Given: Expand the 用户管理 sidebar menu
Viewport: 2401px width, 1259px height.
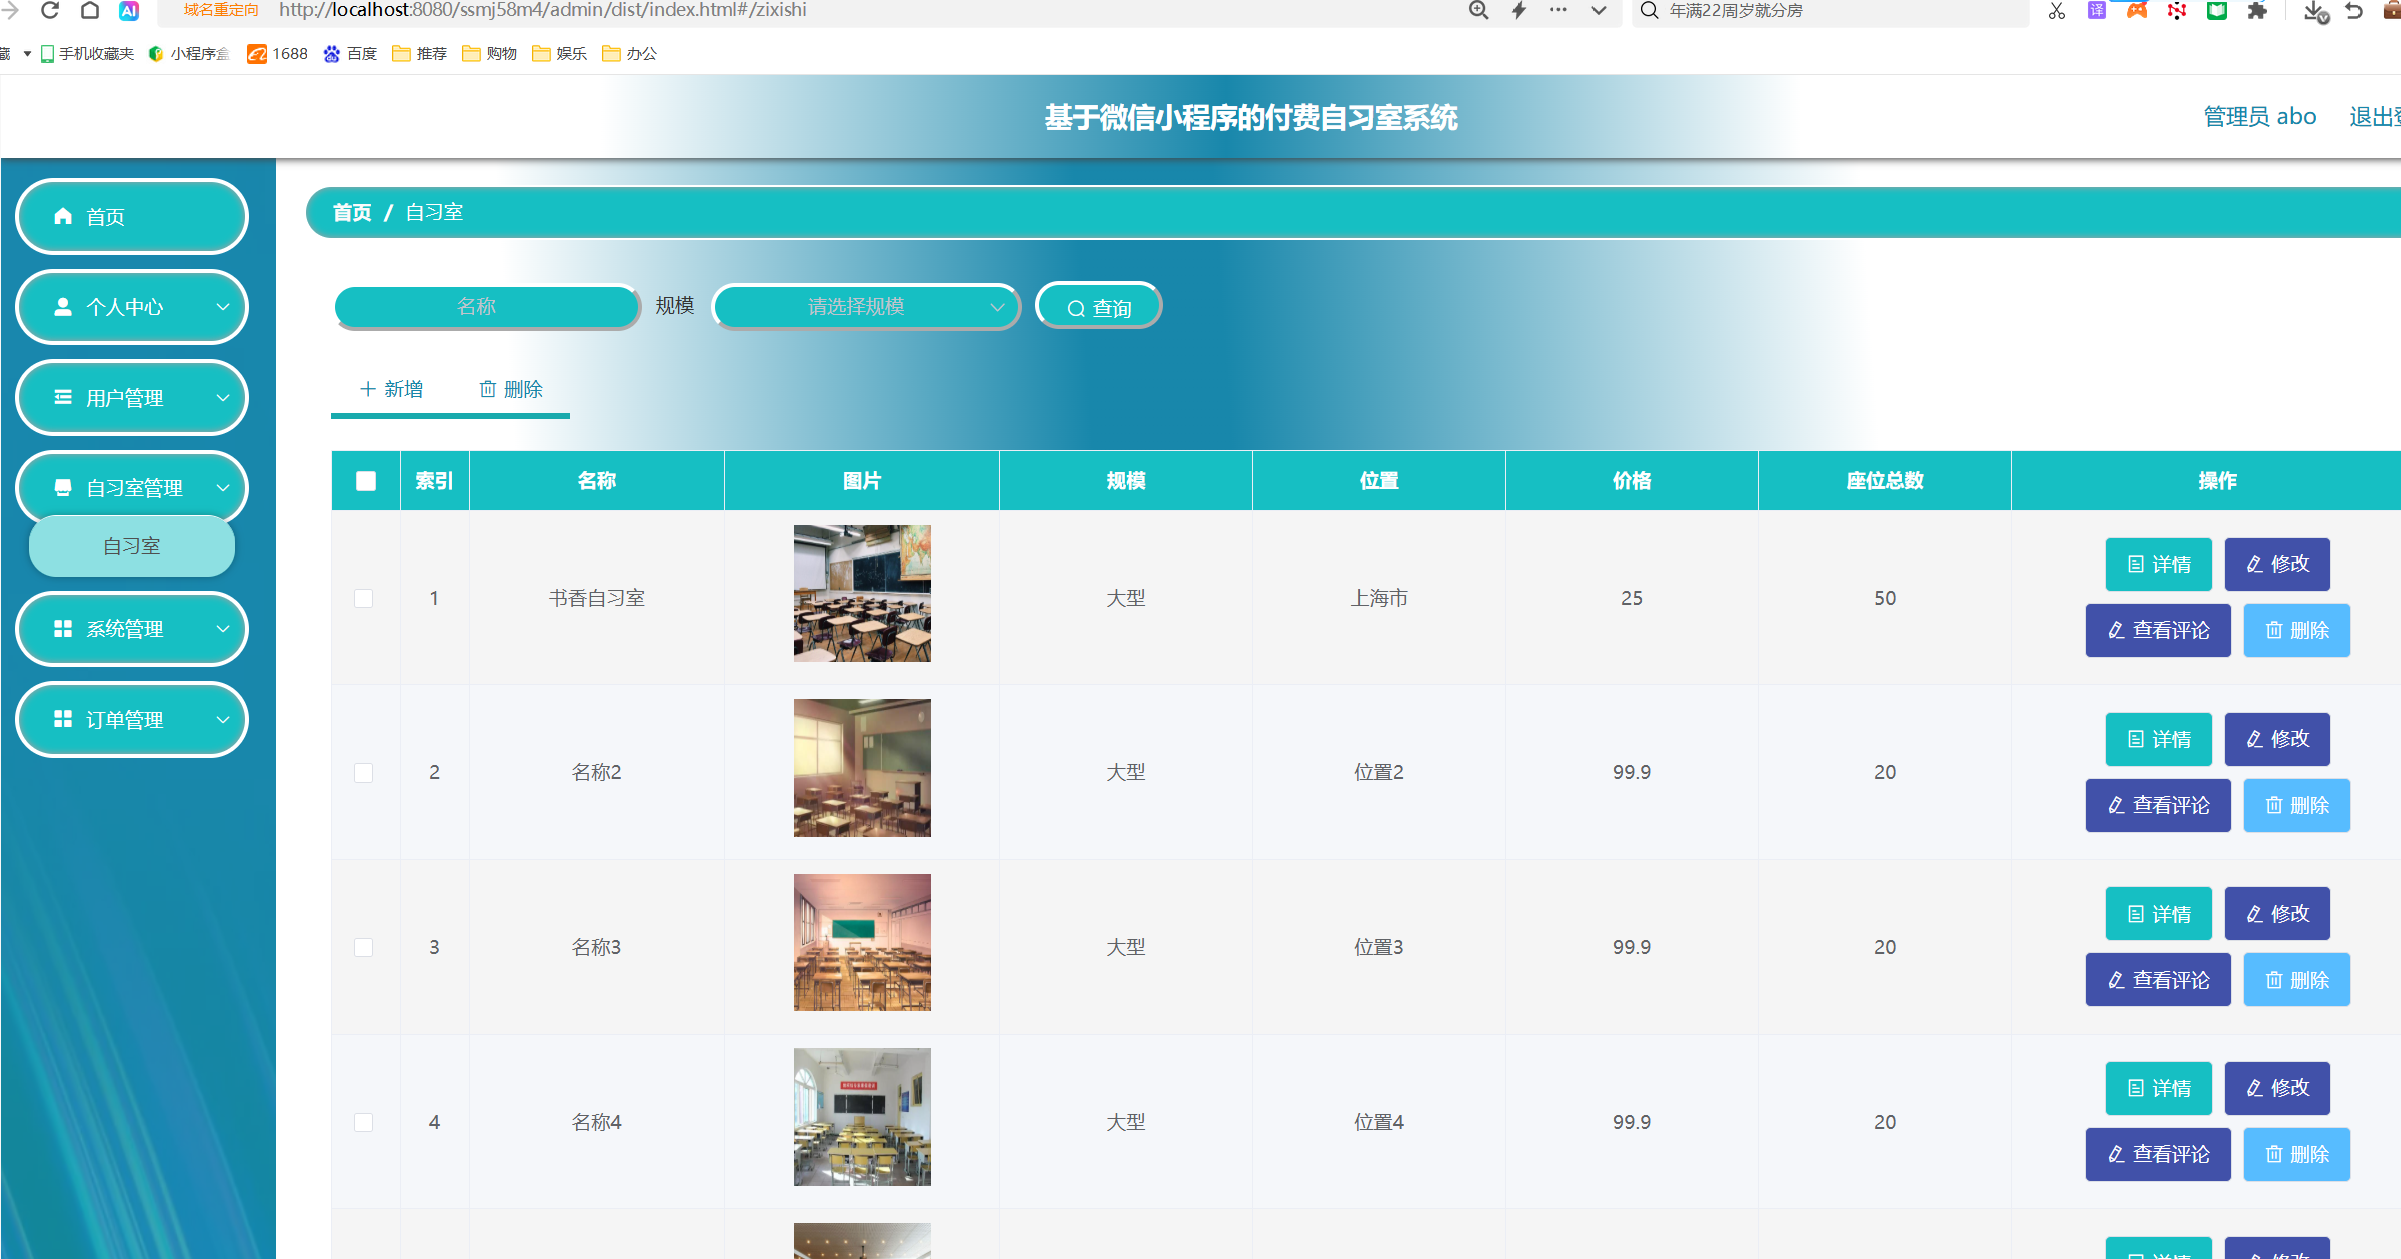Looking at the screenshot, I should click(x=132, y=398).
